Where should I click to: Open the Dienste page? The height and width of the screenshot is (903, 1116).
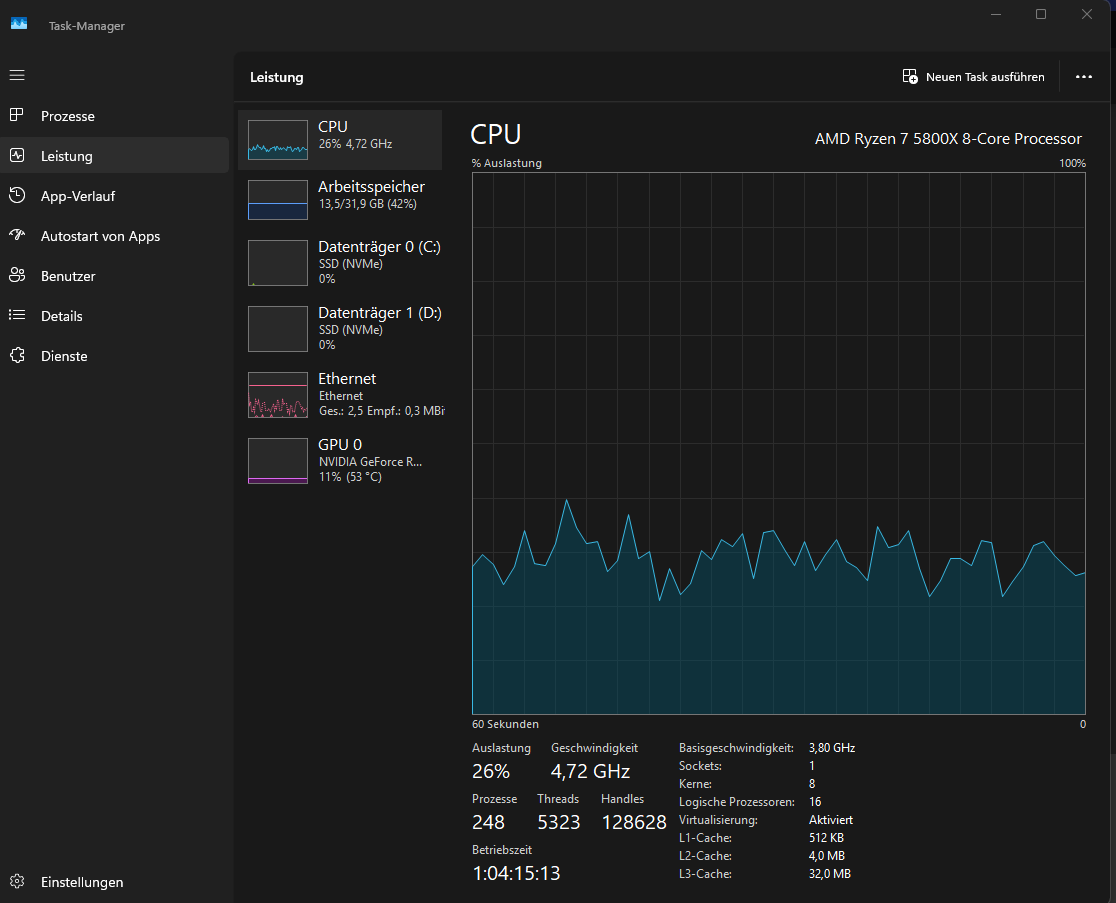click(115, 356)
